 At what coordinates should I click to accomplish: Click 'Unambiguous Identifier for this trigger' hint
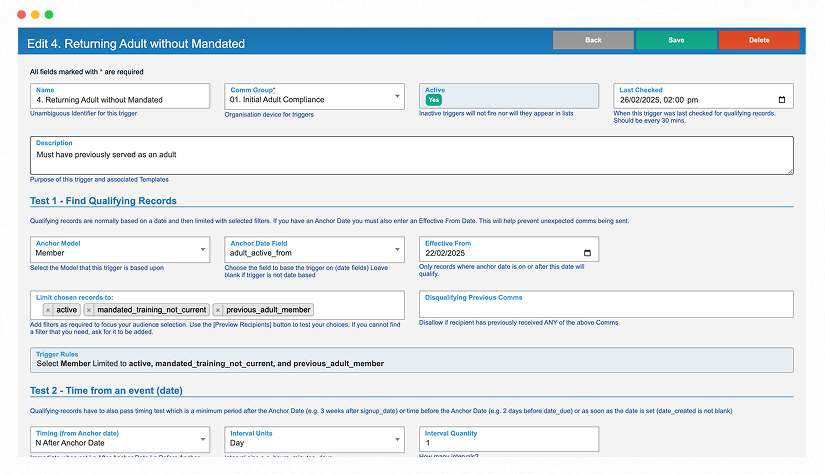pyautogui.click(x=83, y=113)
